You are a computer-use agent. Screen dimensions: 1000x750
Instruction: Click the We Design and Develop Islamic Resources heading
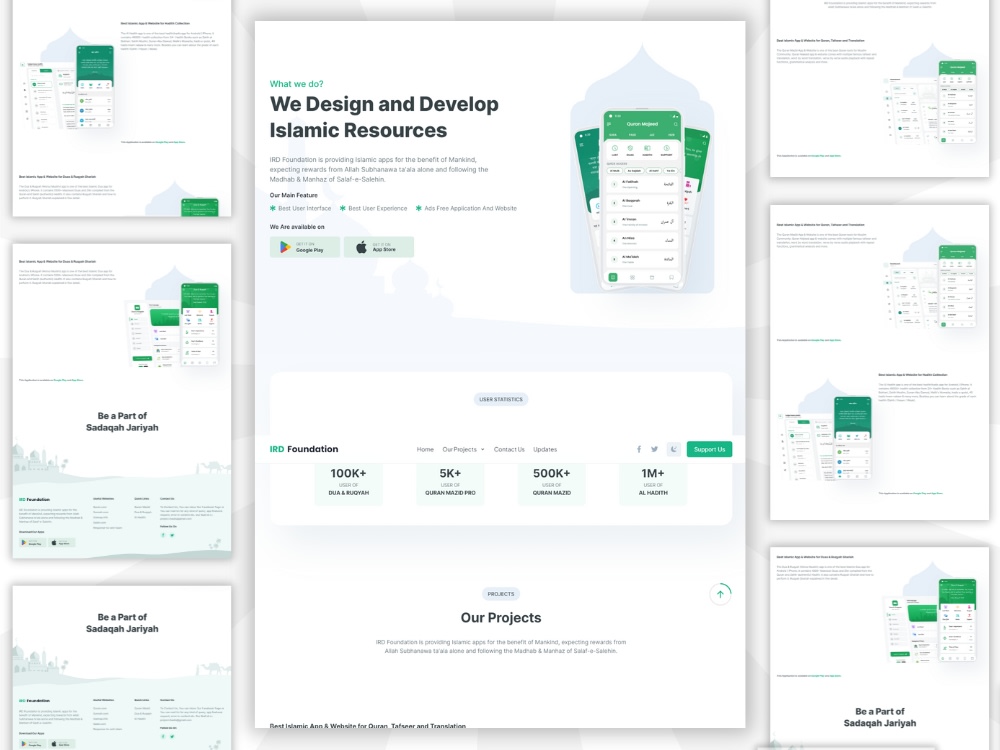384,117
